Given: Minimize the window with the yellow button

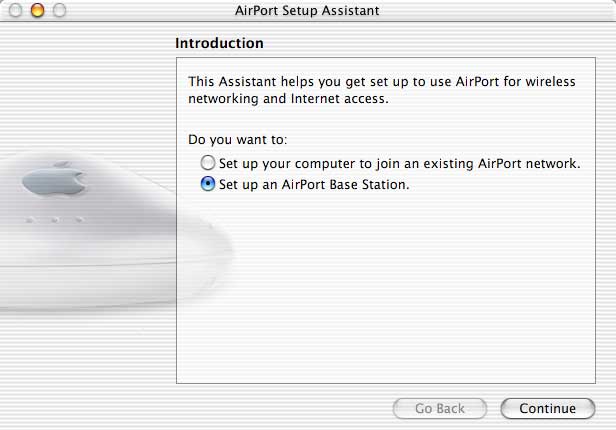Looking at the screenshot, I should [x=37, y=10].
